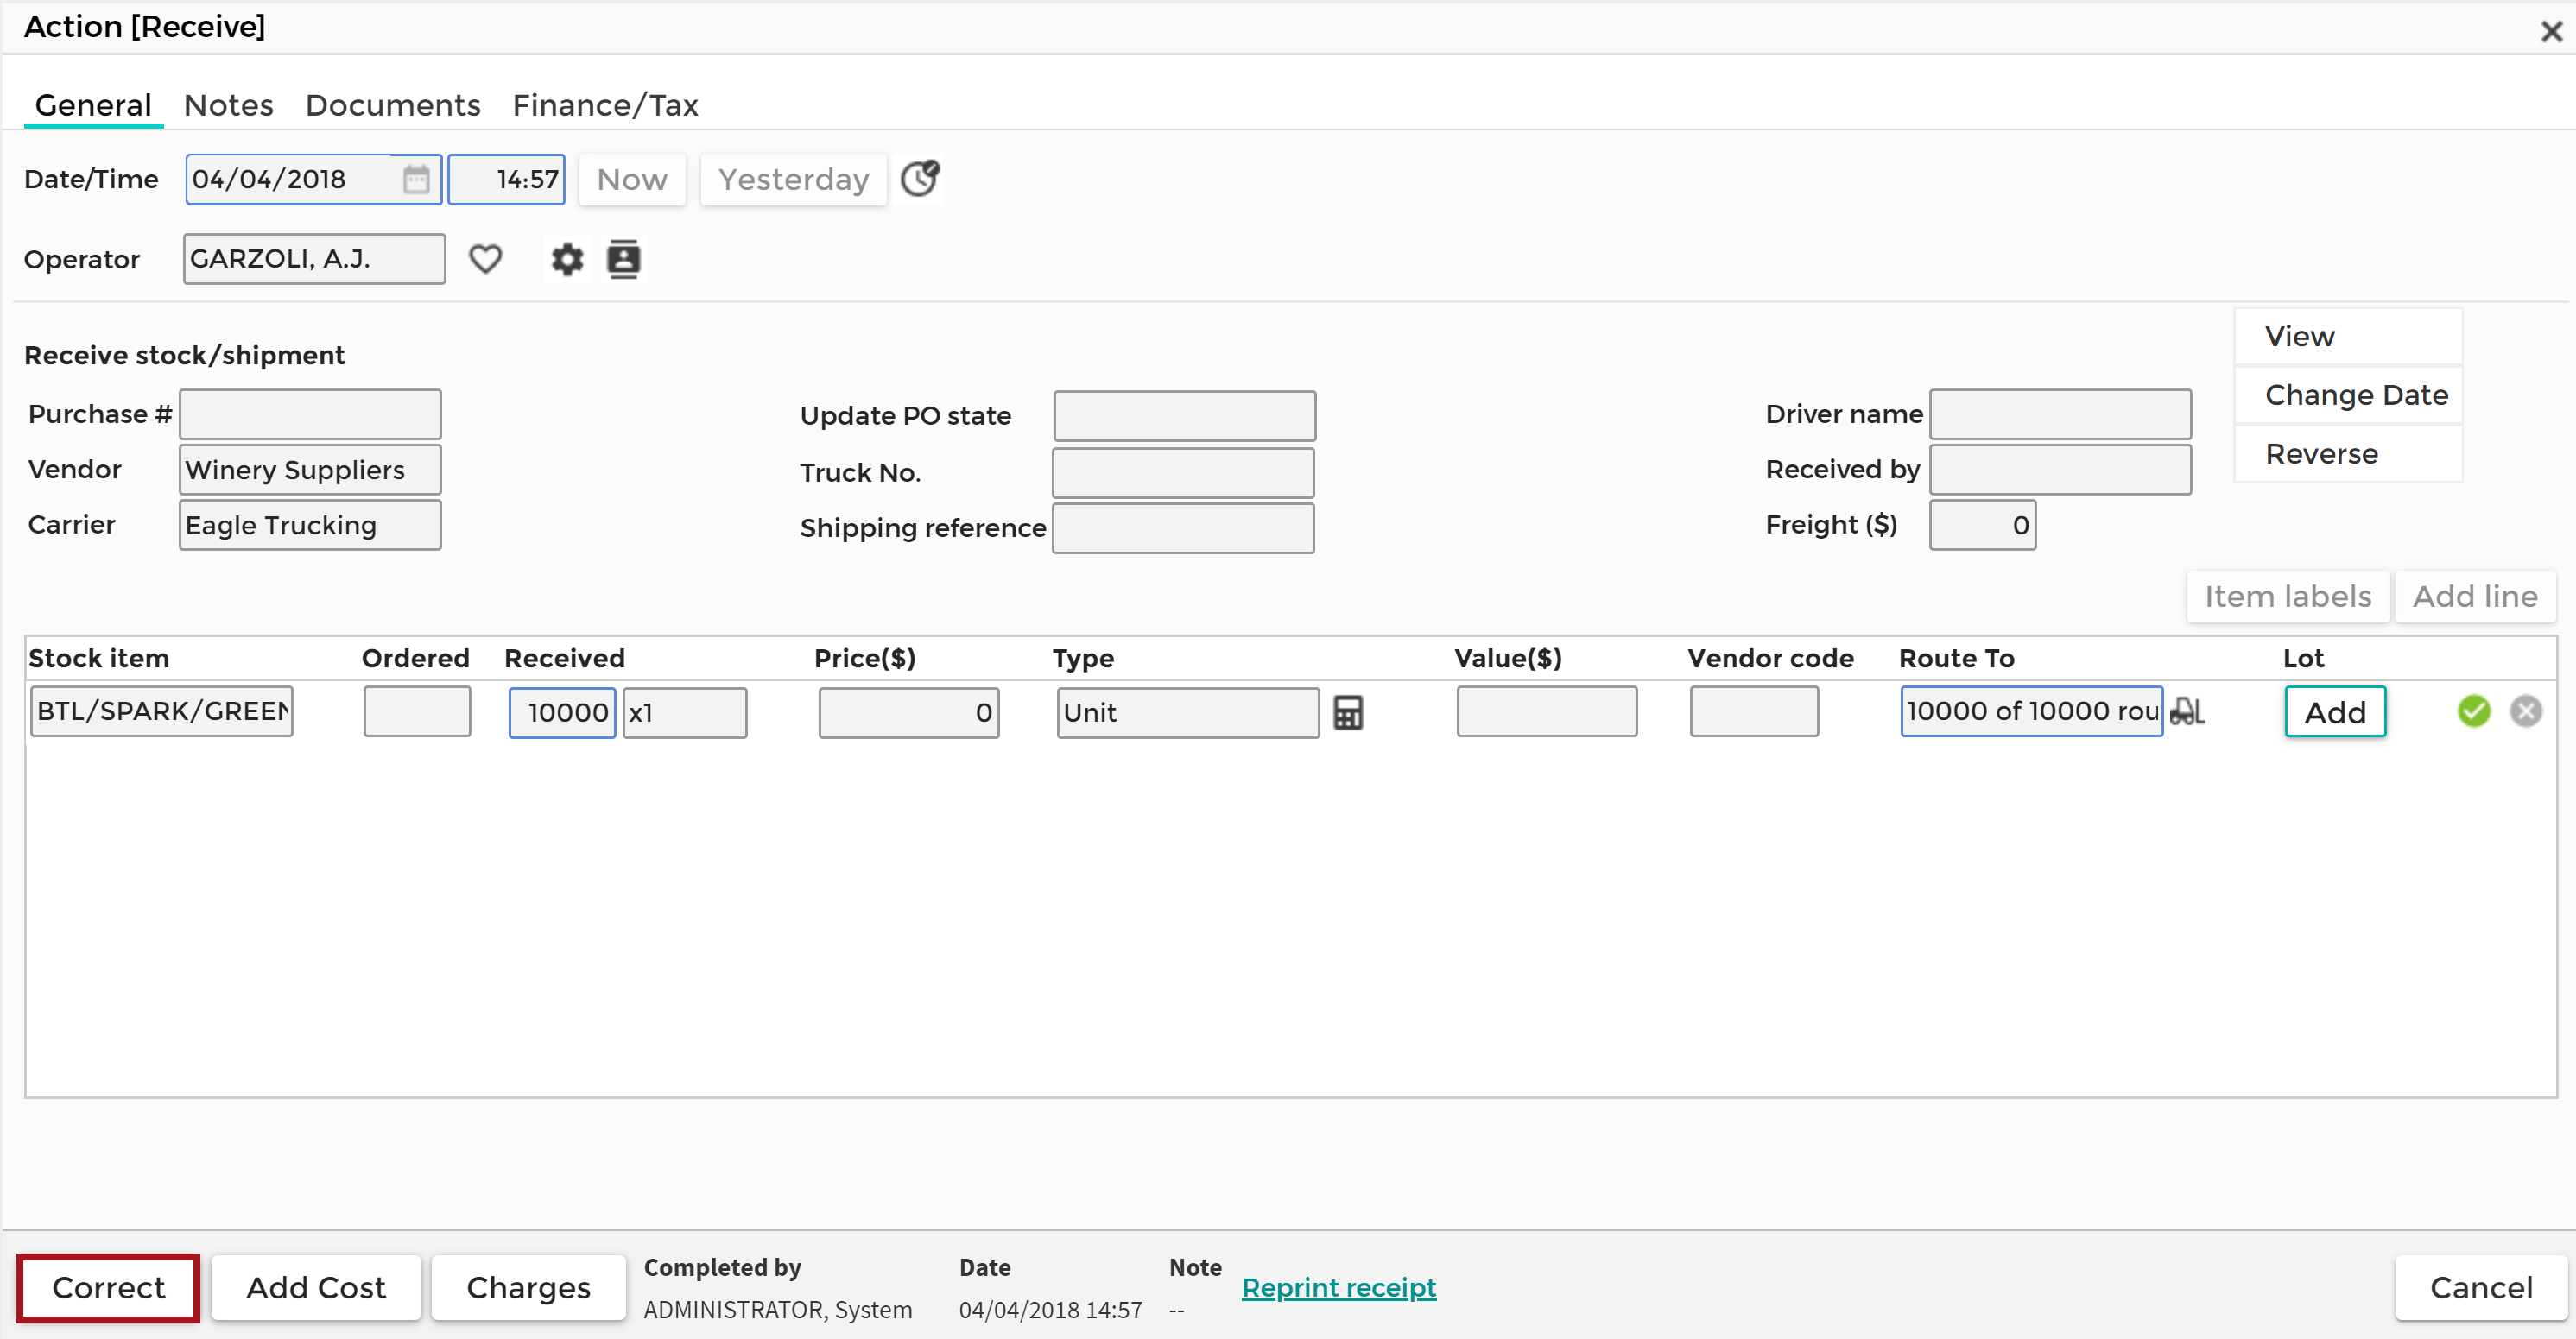The image size is (2576, 1339).
Task: Switch to the General tab
Action: coord(93,105)
